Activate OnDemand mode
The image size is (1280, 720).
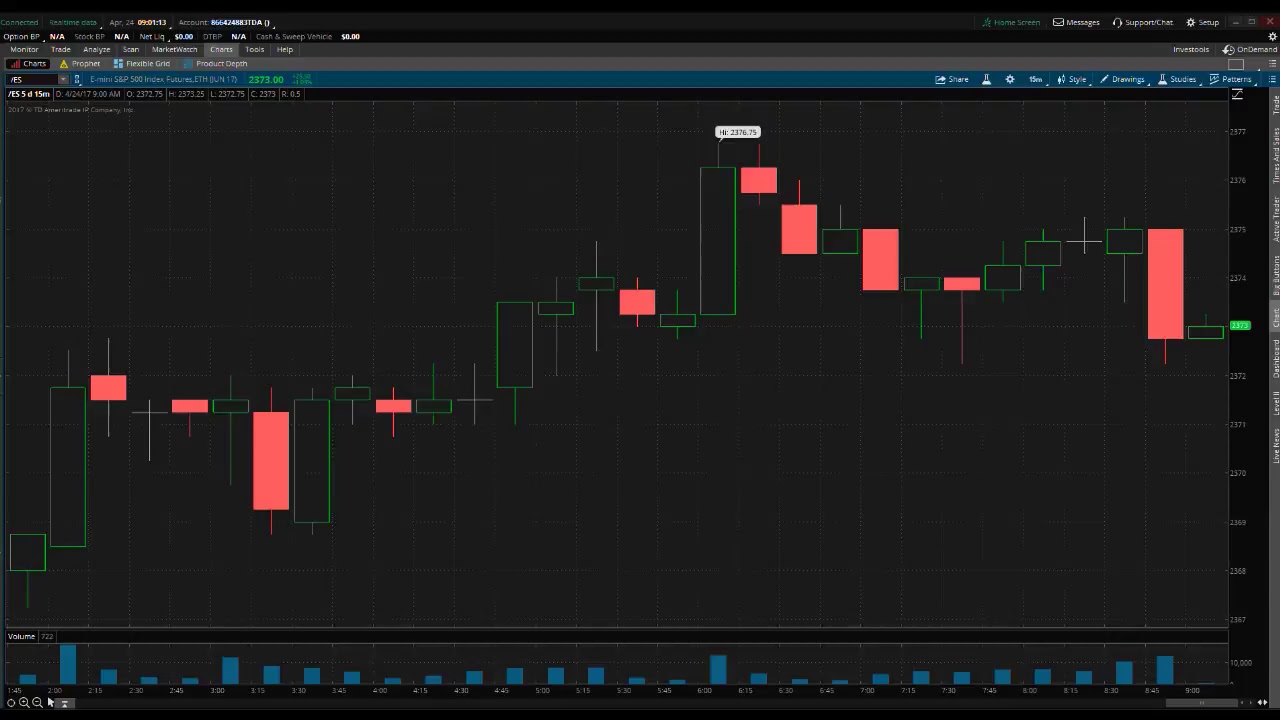pos(1251,49)
